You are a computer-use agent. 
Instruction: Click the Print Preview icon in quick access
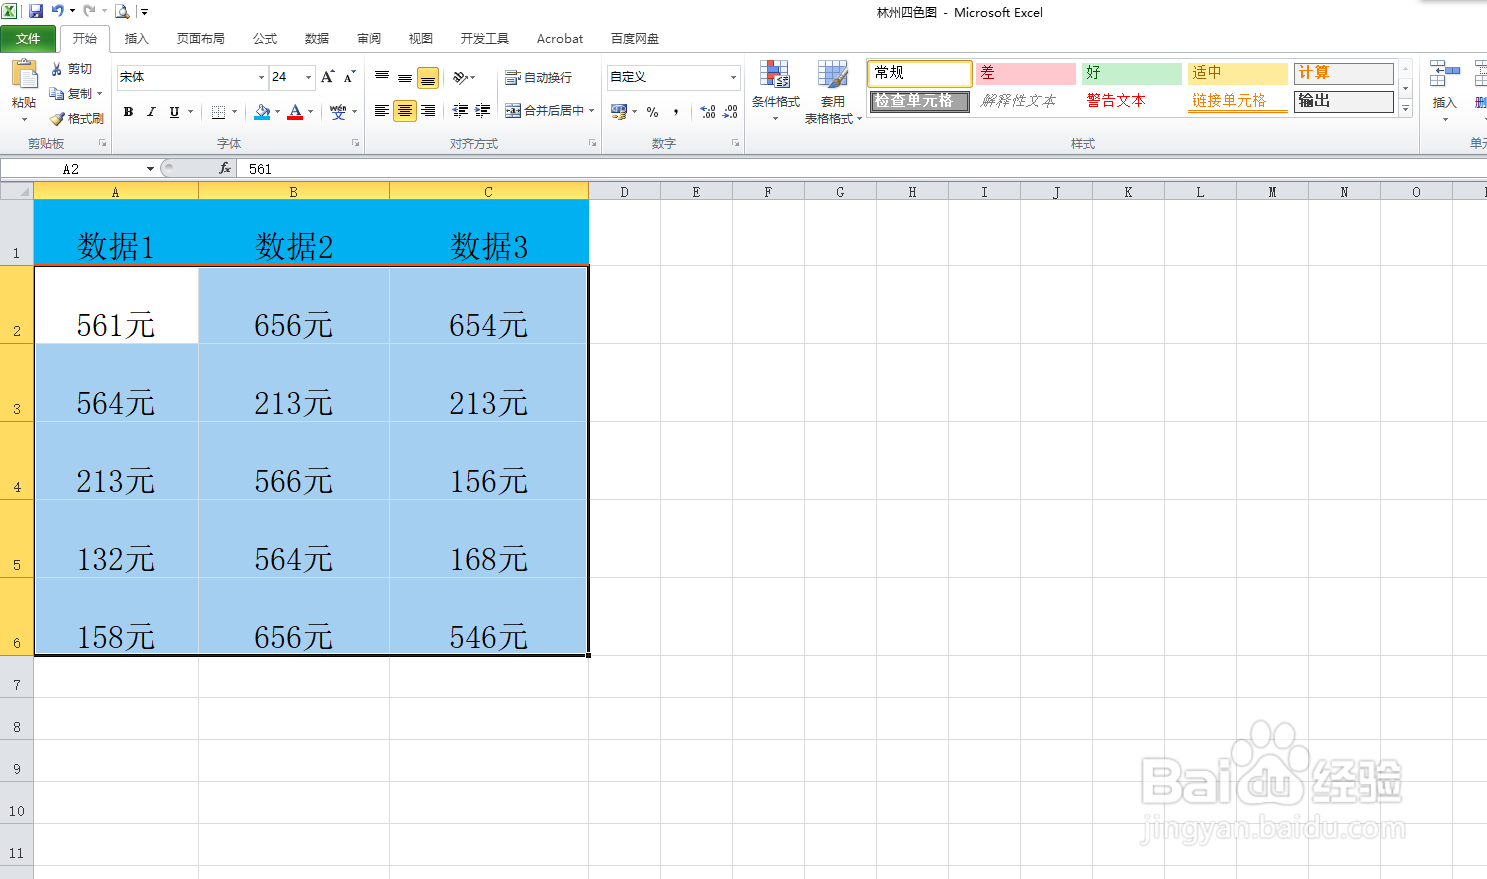coord(122,11)
